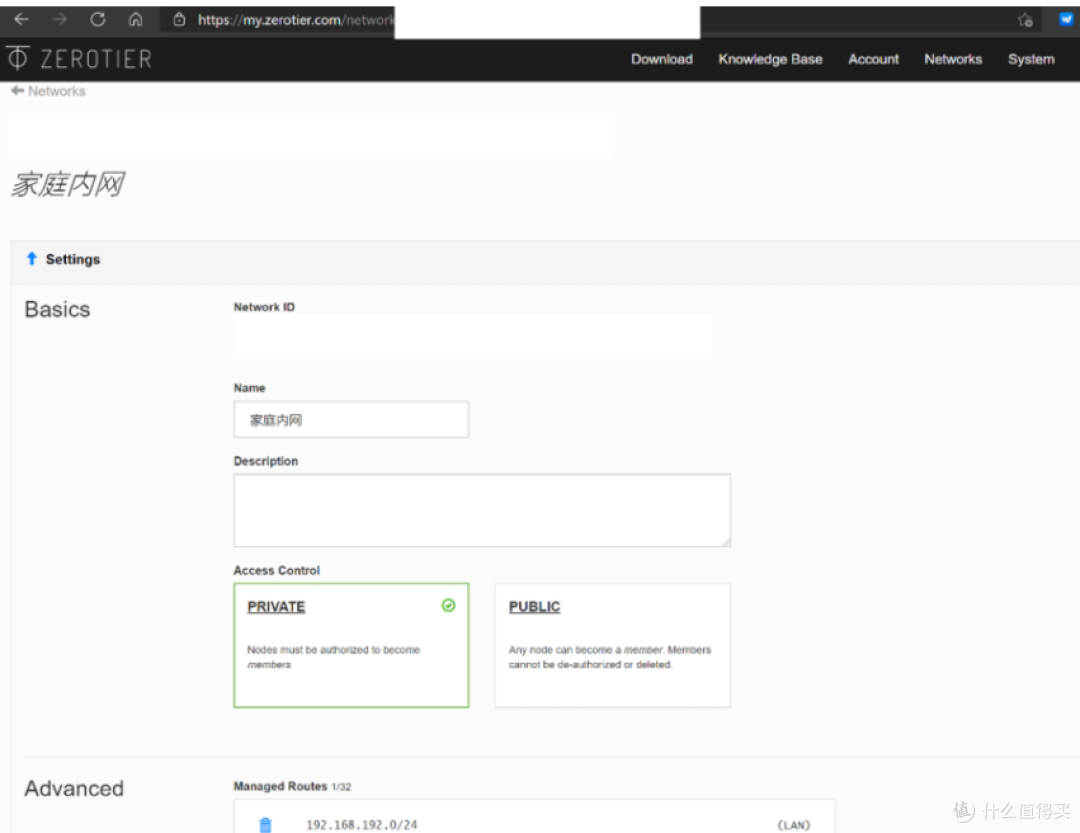1080x833 pixels.
Task: Open Networks in the top navigation
Action: 953,59
